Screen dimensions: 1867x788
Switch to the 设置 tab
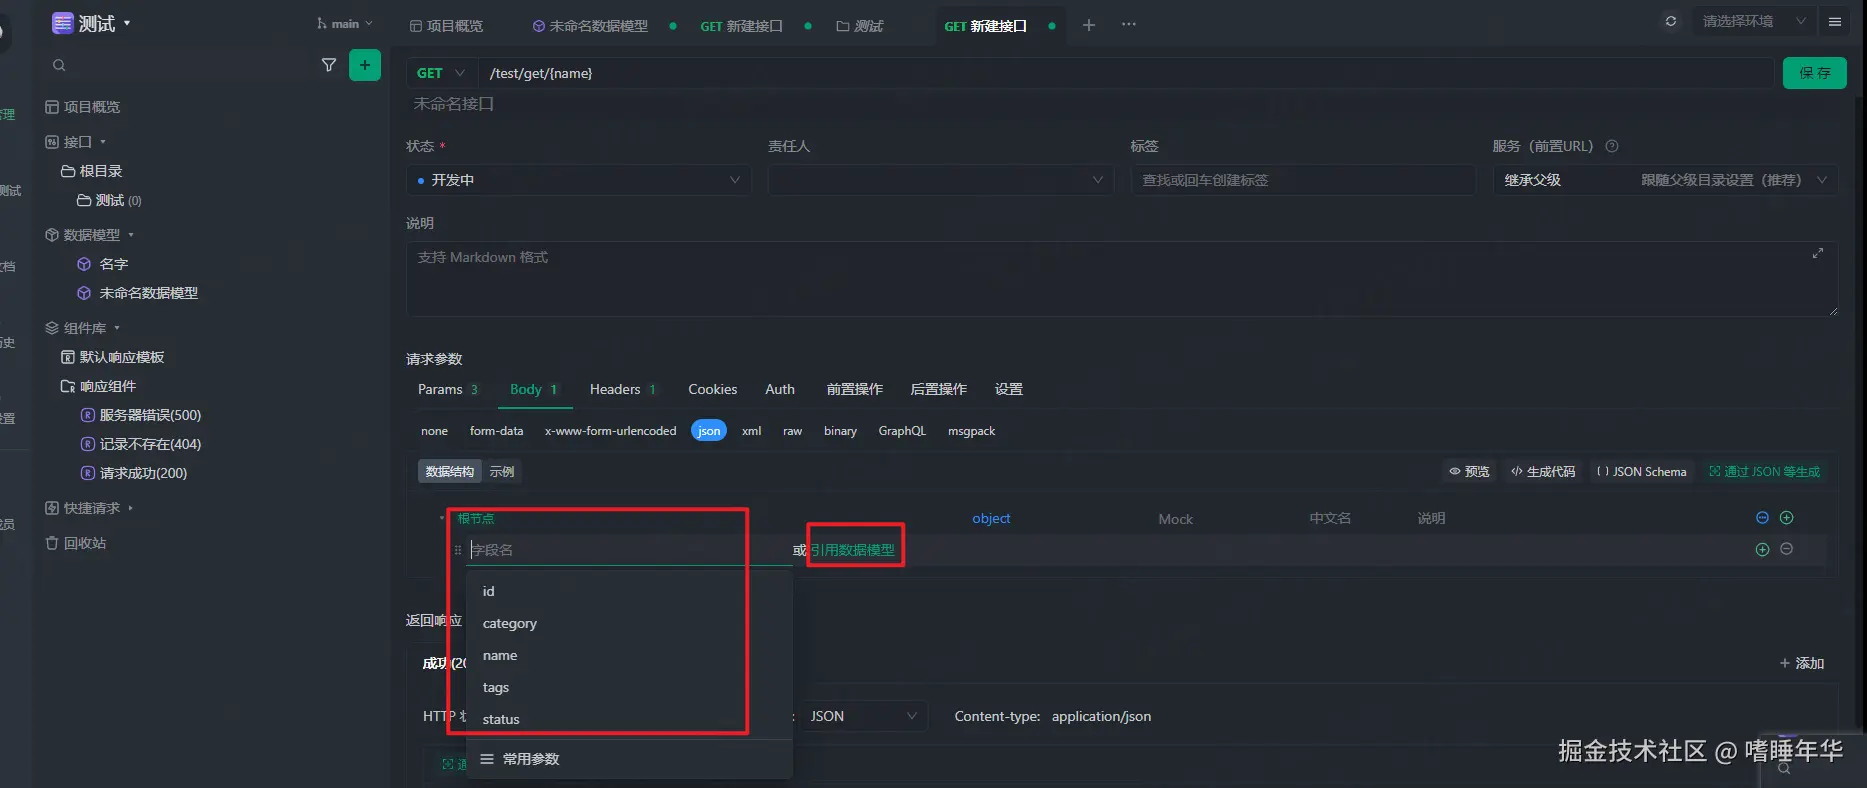pos(1009,389)
